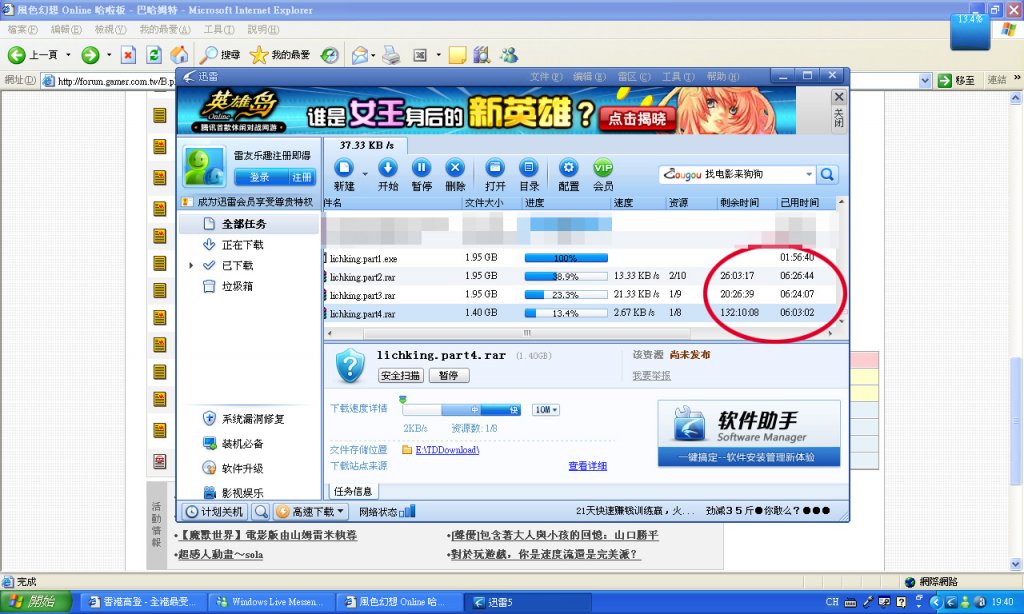Image resolution: width=1024 pixels, height=614 pixels.
Task: Click the 注册 register button
Action: [x=301, y=177]
